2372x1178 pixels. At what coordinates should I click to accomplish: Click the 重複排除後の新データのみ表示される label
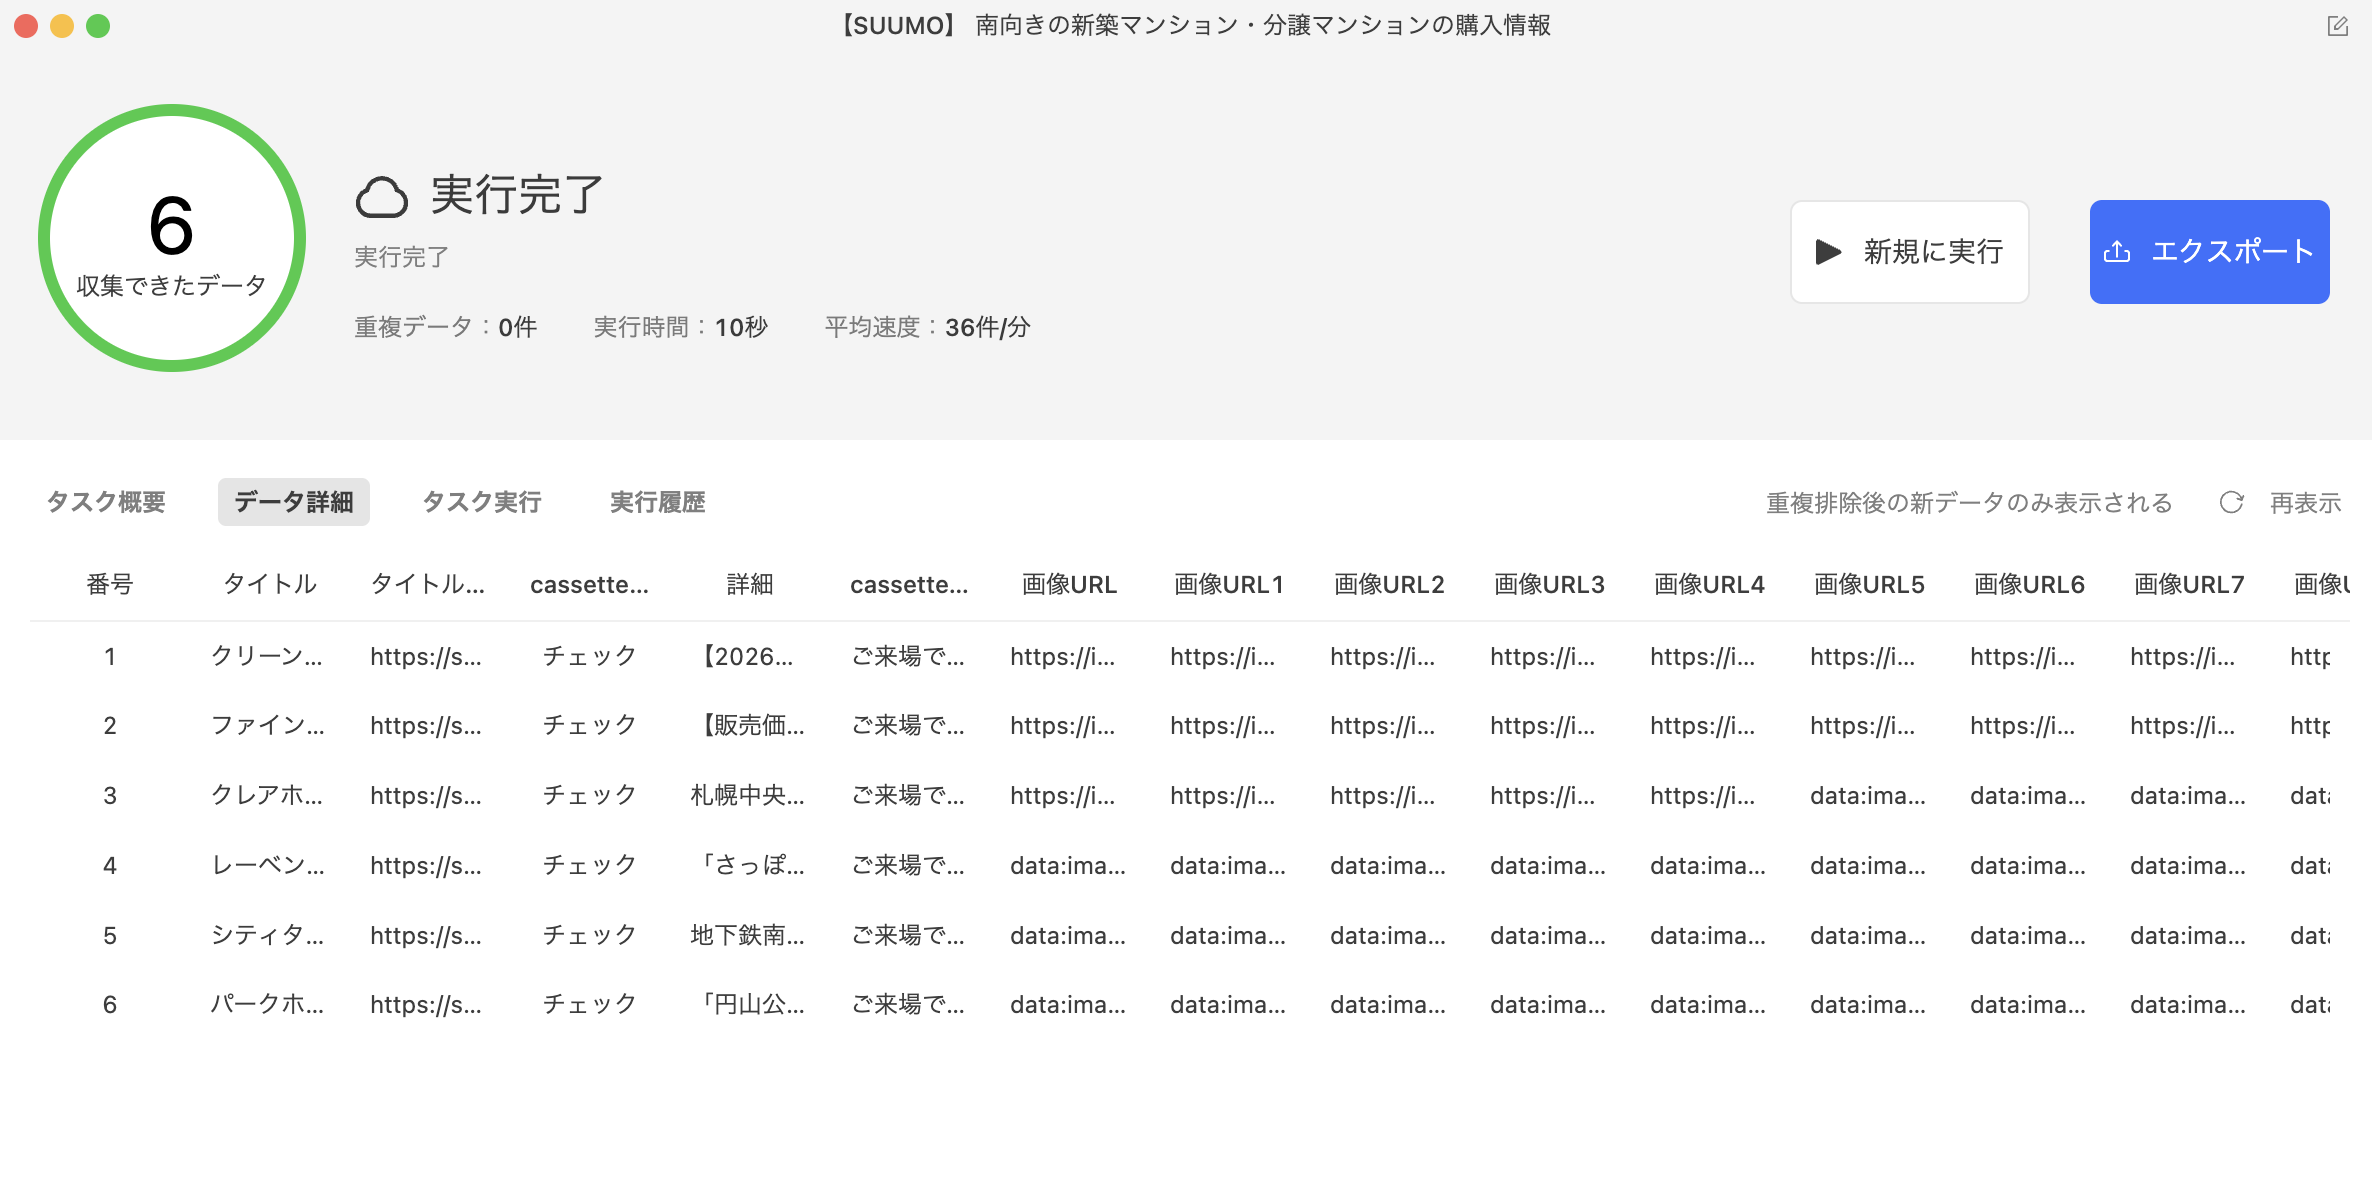[1969, 502]
